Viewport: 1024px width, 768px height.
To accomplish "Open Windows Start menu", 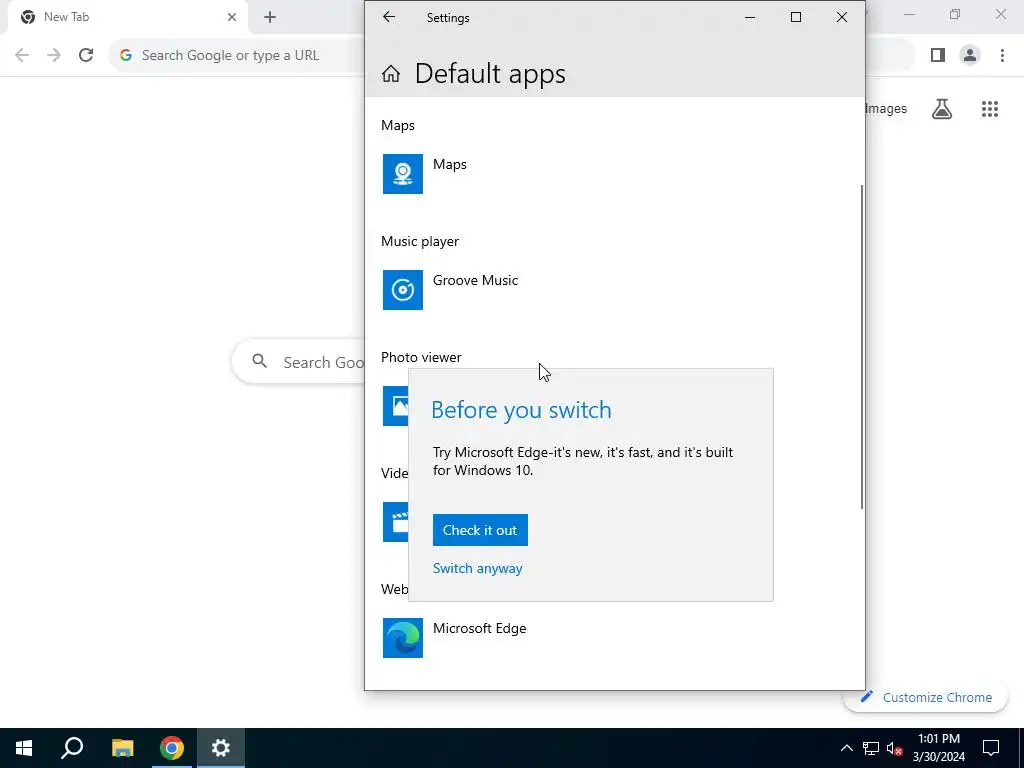I will pyautogui.click(x=24, y=748).
